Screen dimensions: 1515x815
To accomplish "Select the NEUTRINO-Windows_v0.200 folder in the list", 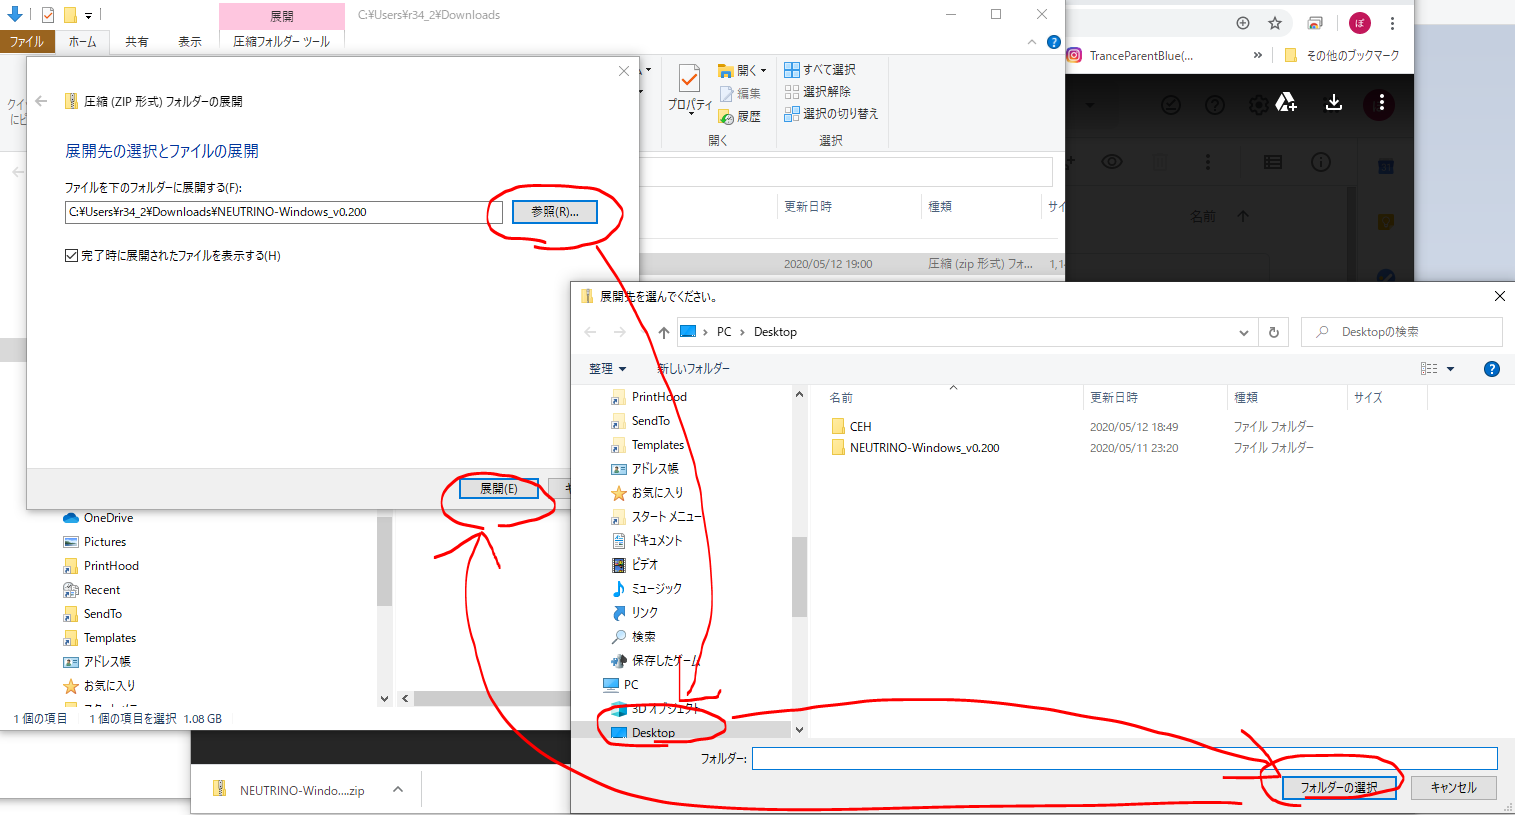I will click(x=924, y=448).
